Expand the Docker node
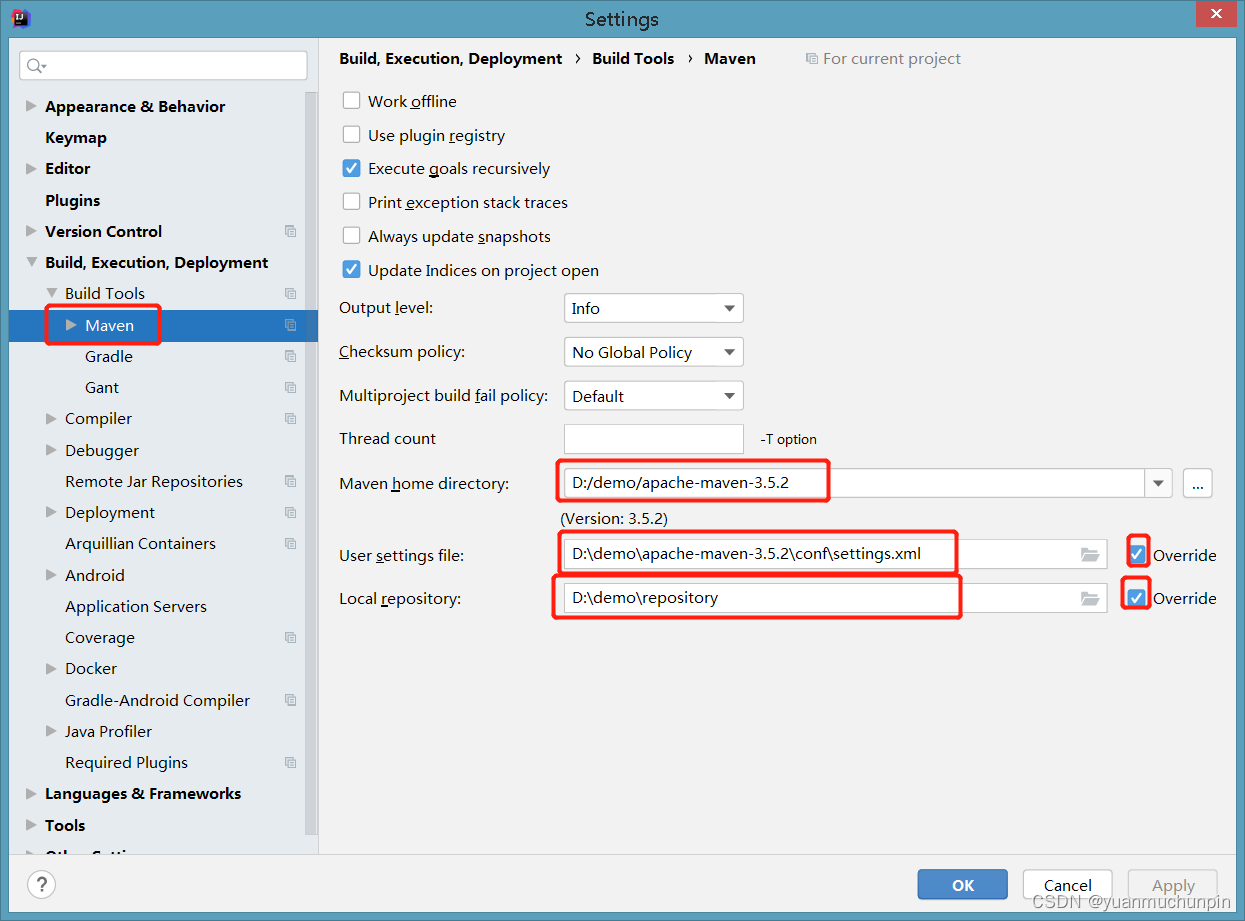Viewport: 1245px width, 921px height. (51, 668)
